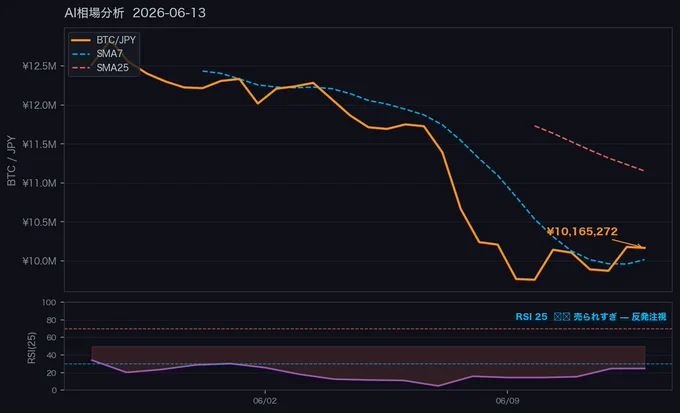Click the red dashed SMA25 legend swatch
This screenshot has height=413, width=680.
(x=81, y=68)
